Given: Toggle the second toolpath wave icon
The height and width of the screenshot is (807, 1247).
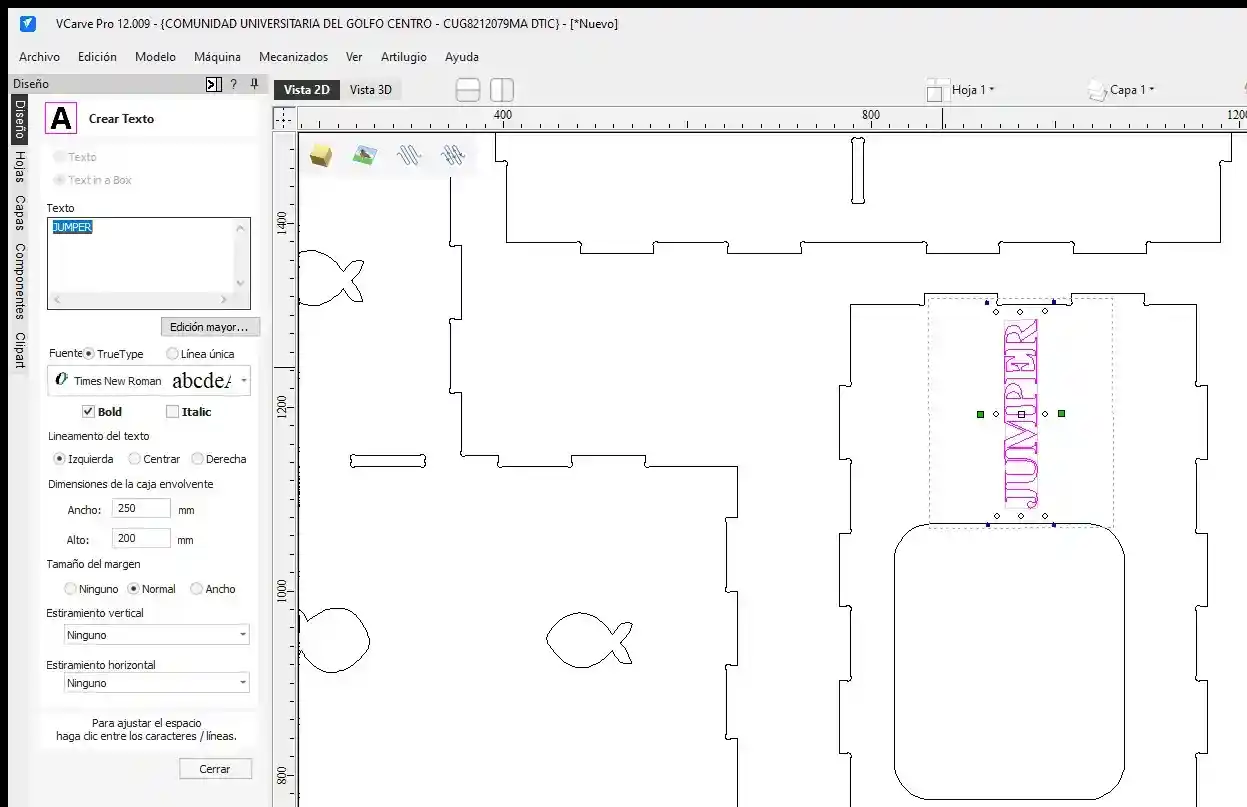Looking at the screenshot, I should coord(453,155).
